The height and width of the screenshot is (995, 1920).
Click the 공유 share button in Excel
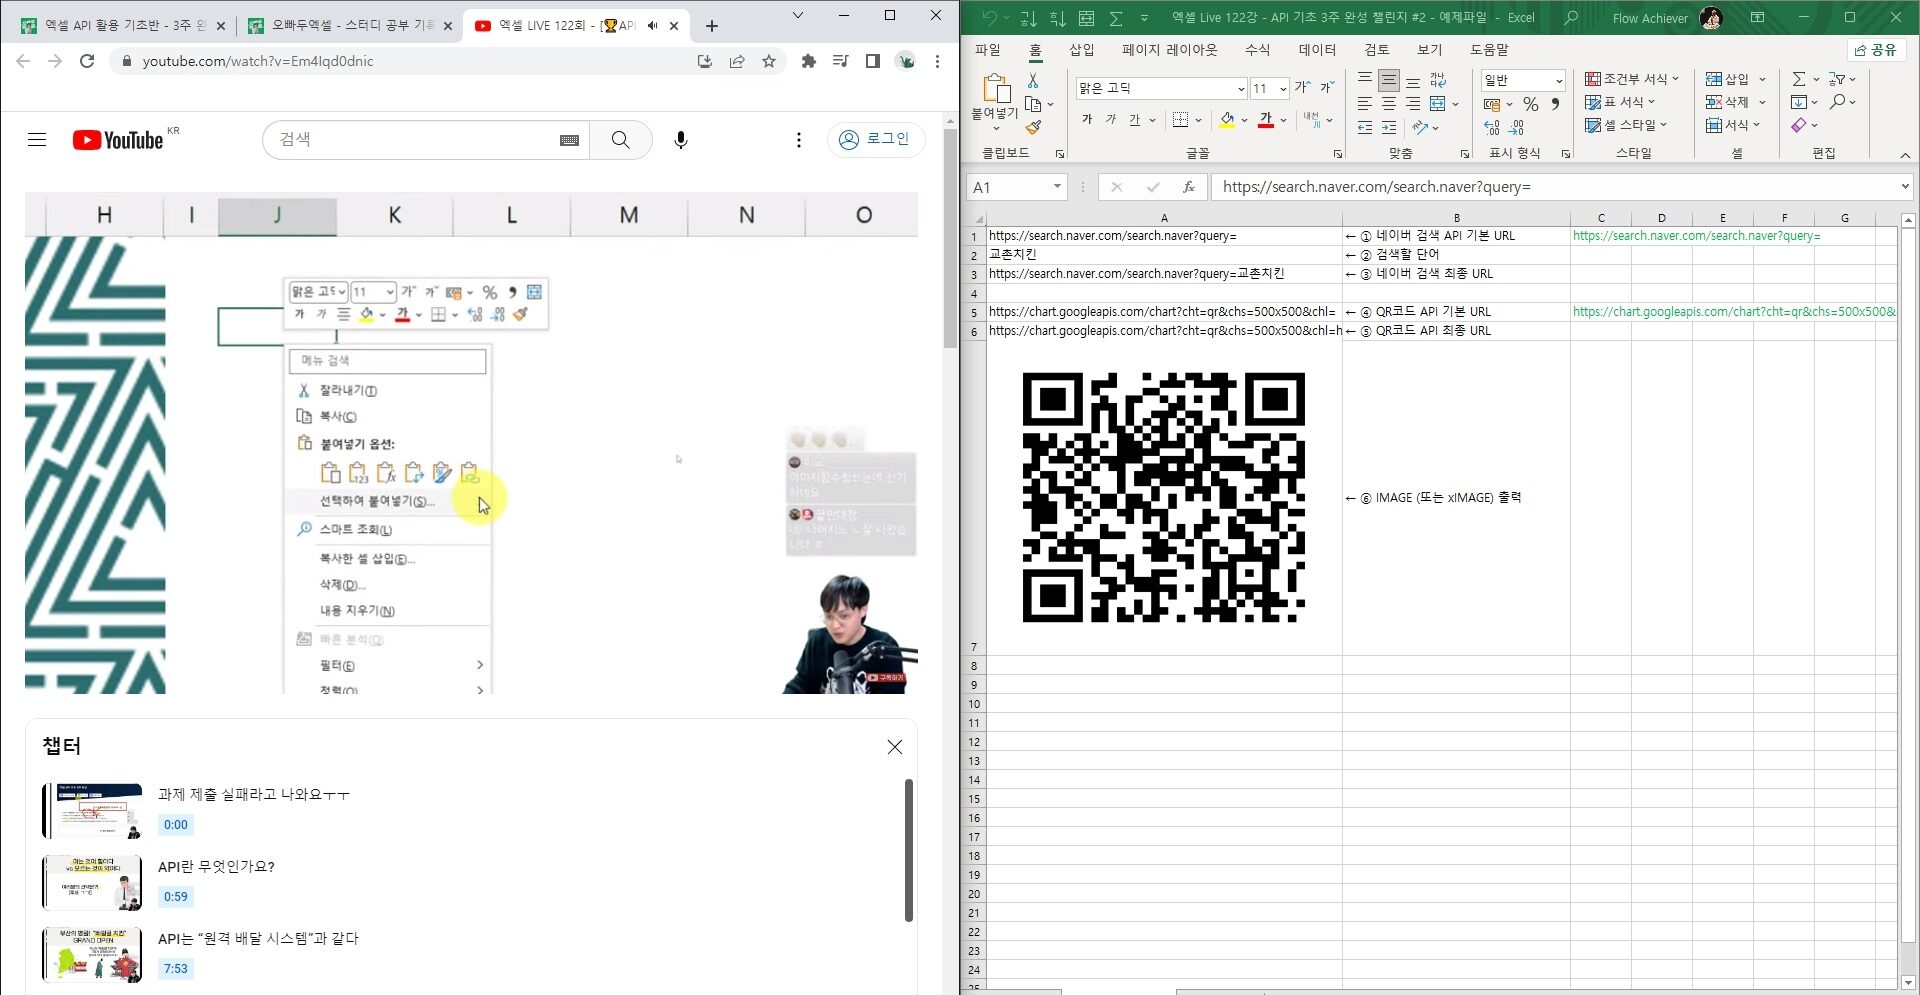pyautogui.click(x=1875, y=49)
